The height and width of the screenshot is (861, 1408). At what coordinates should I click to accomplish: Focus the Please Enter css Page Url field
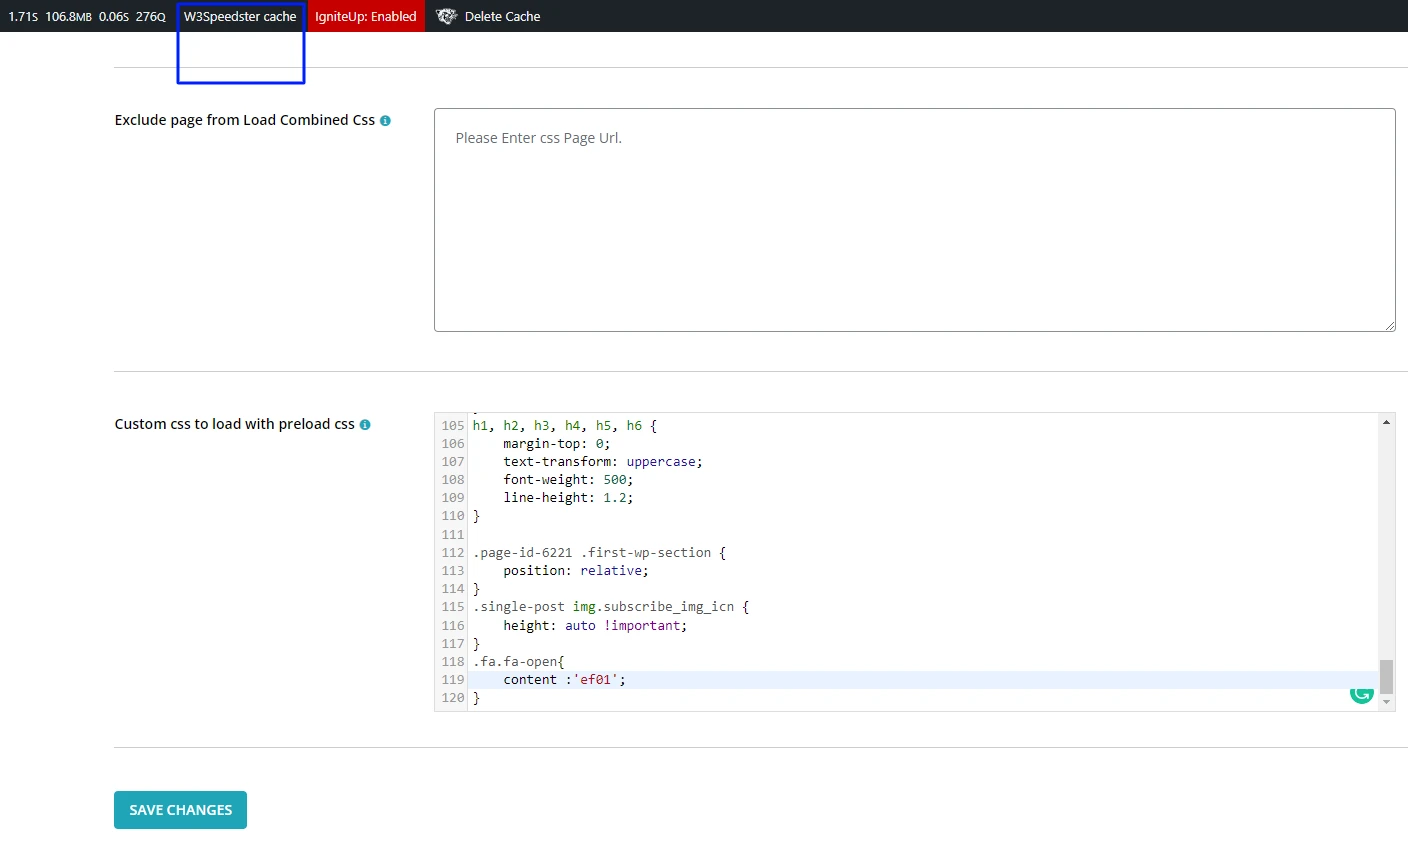[x=914, y=220]
